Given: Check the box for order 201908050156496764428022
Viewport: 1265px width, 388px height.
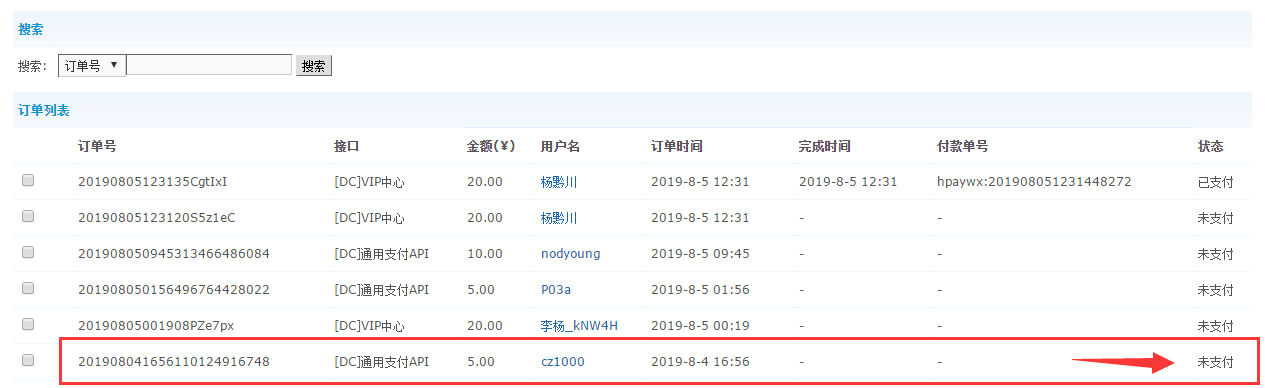Looking at the screenshot, I should tap(28, 289).
